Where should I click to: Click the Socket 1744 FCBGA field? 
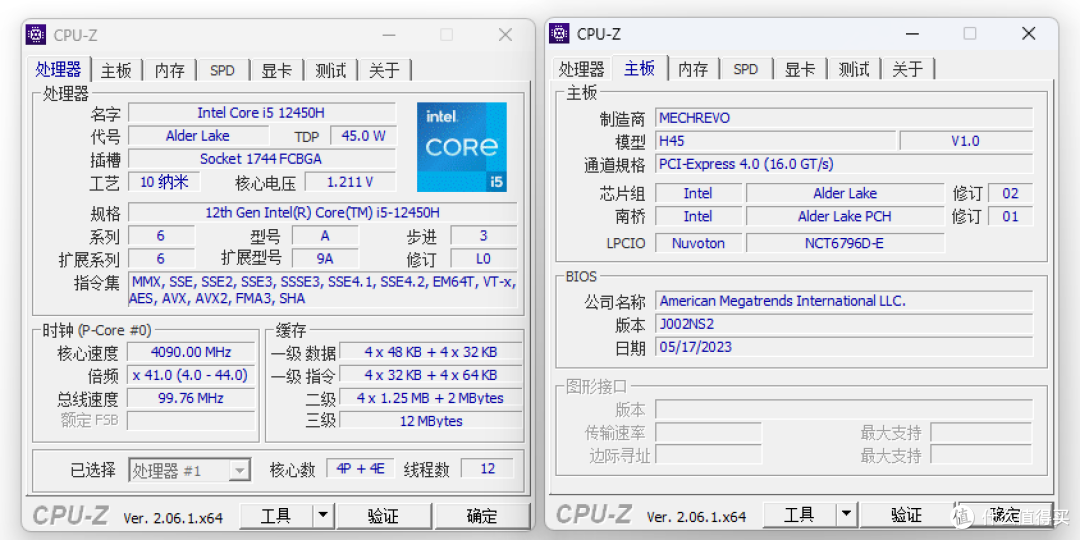coord(262,158)
